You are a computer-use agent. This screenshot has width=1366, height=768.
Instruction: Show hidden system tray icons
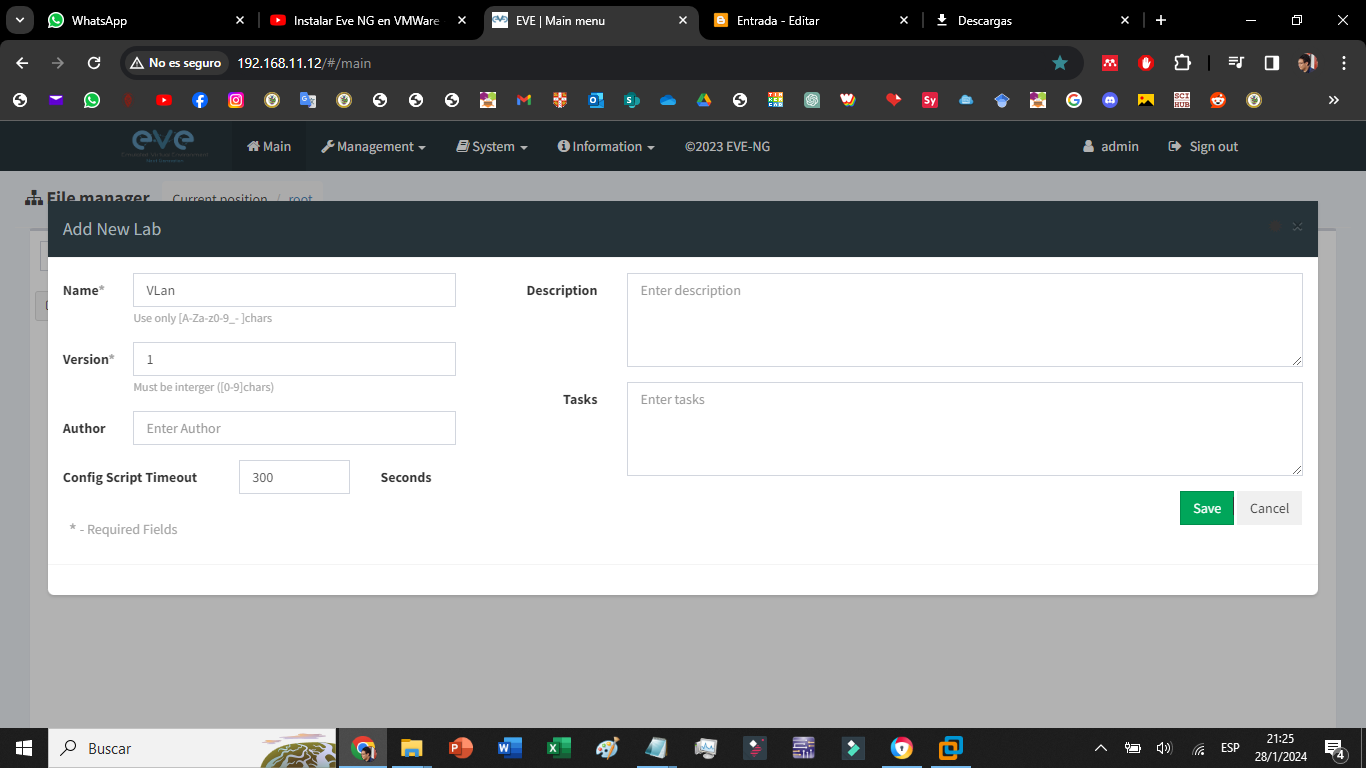tap(1101, 748)
